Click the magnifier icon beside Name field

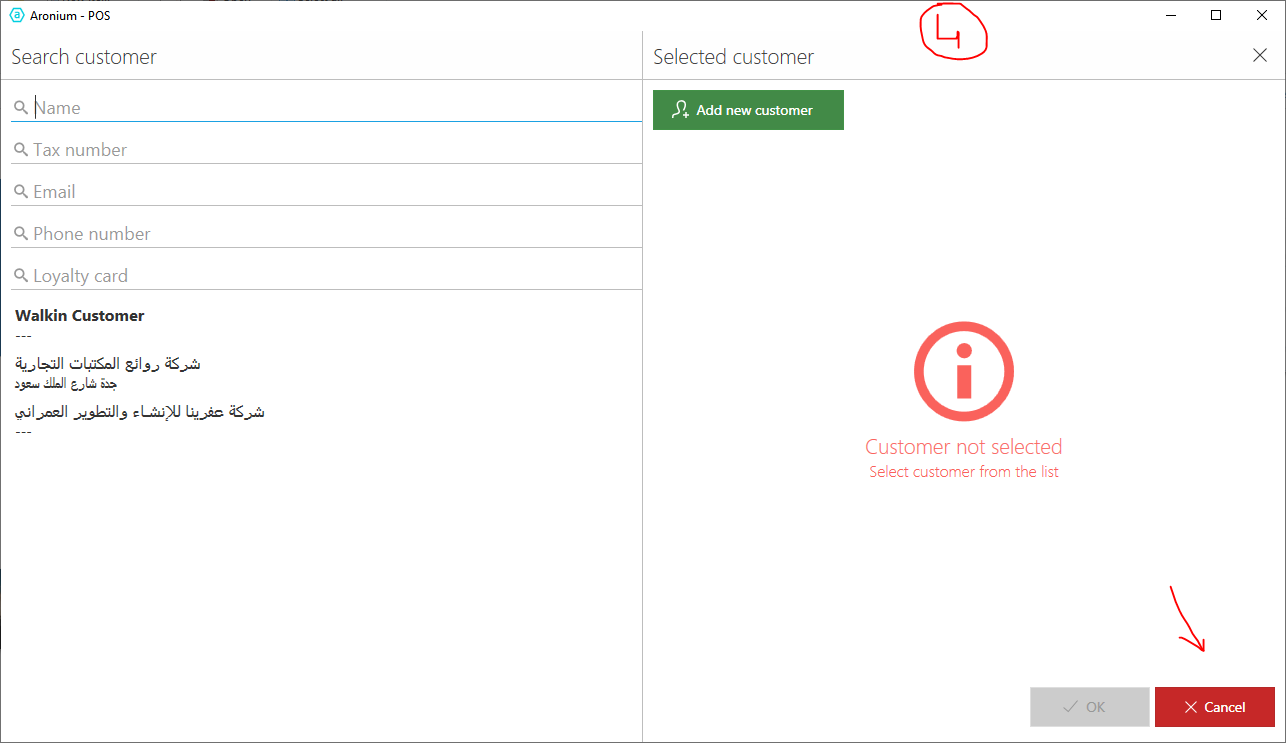[21, 108]
